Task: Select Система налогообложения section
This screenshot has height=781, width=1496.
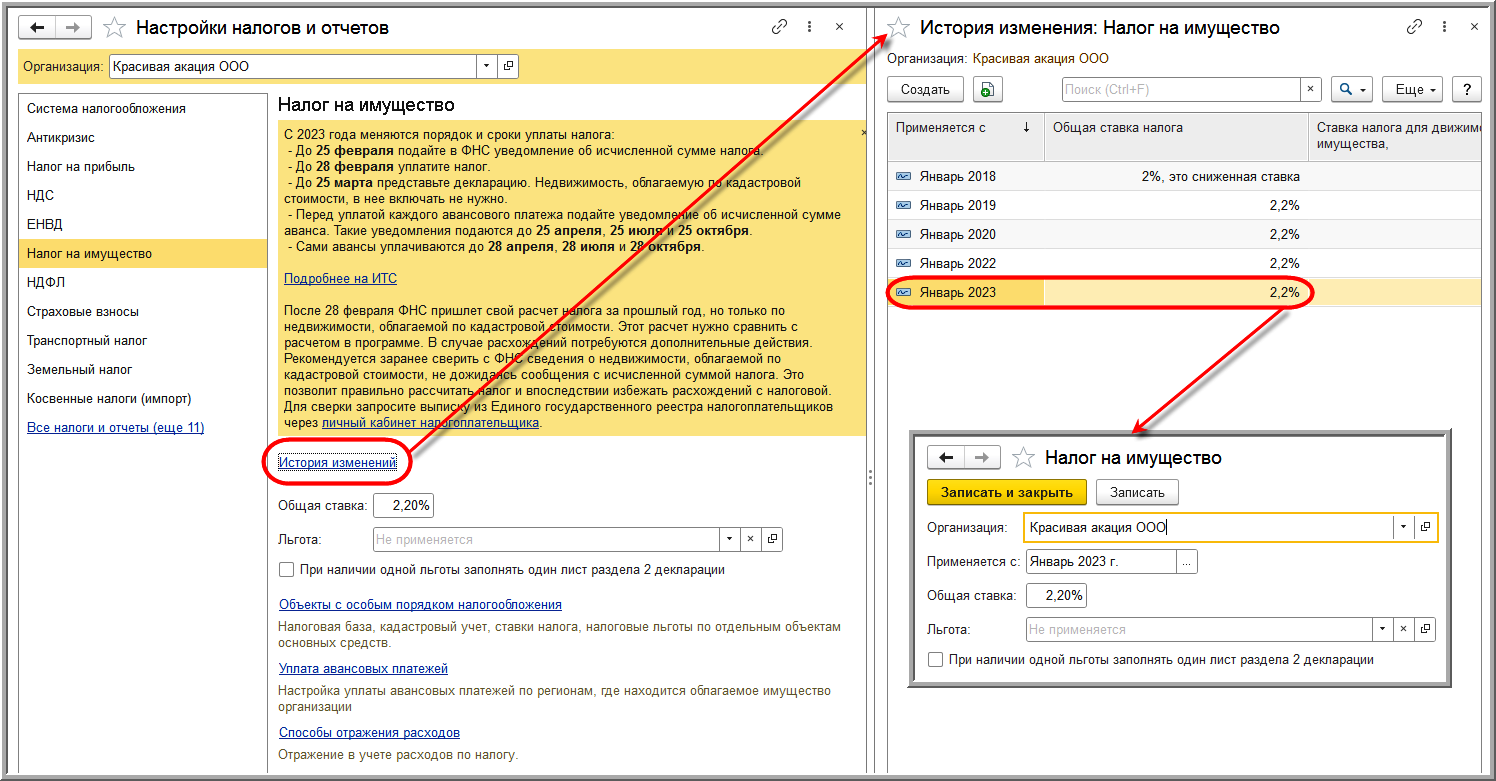Action: tap(143, 108)
